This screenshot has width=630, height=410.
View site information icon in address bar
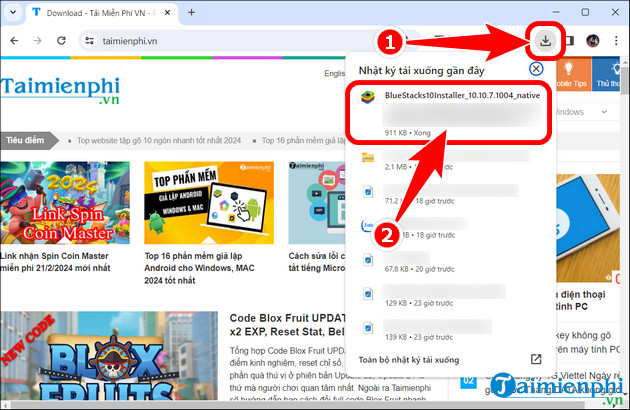point(89,41)
